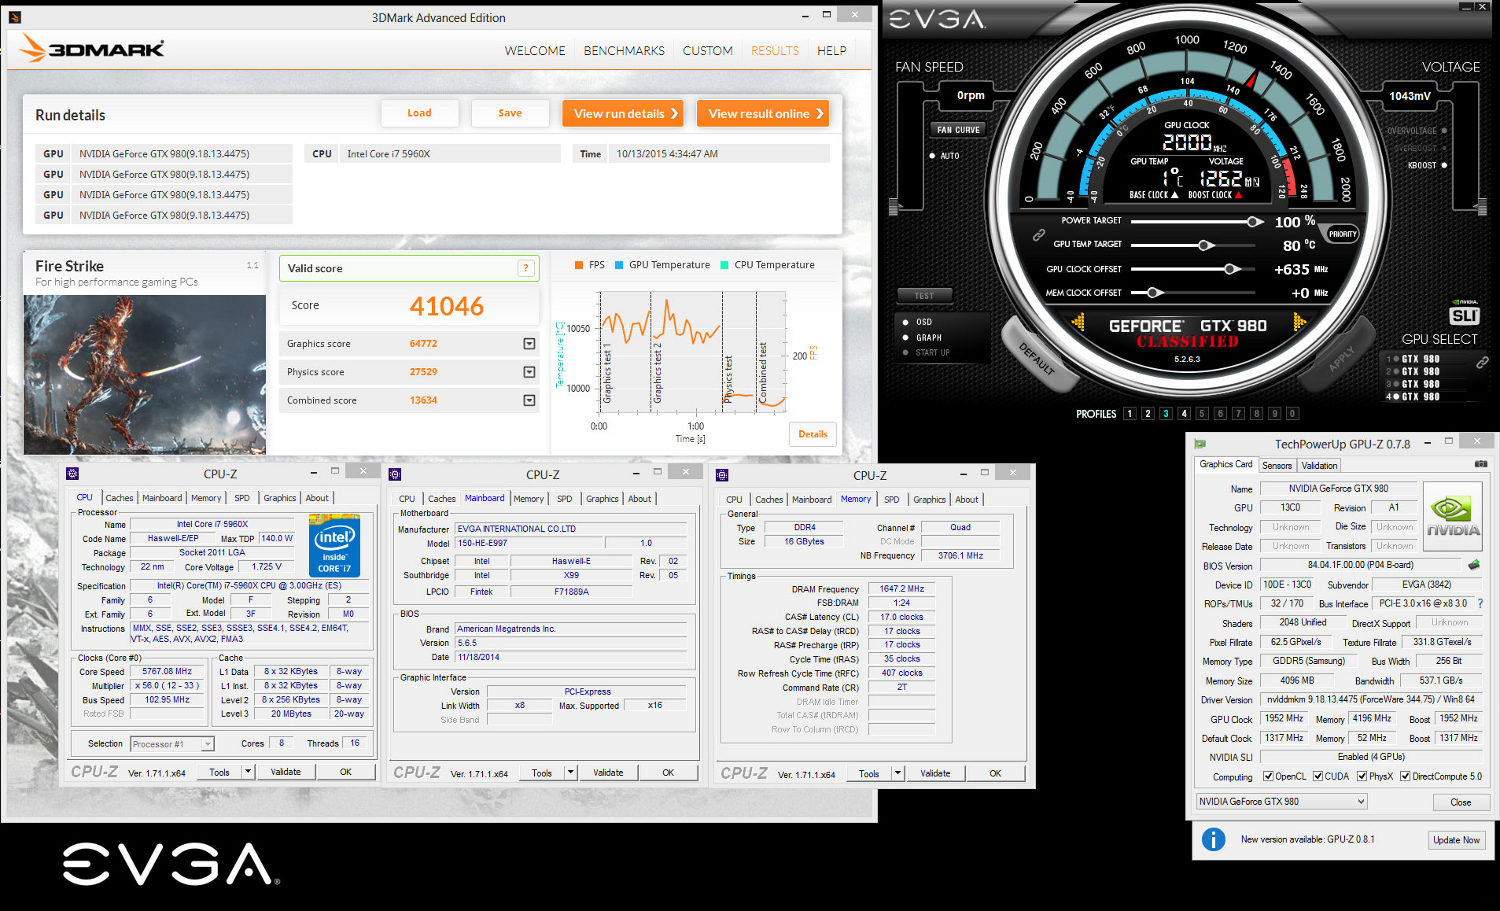Screen dimensions: 1500x911
Task: Click right yellow arrow beside GeForce GTX 980
Action: [x=1299, y=322]
